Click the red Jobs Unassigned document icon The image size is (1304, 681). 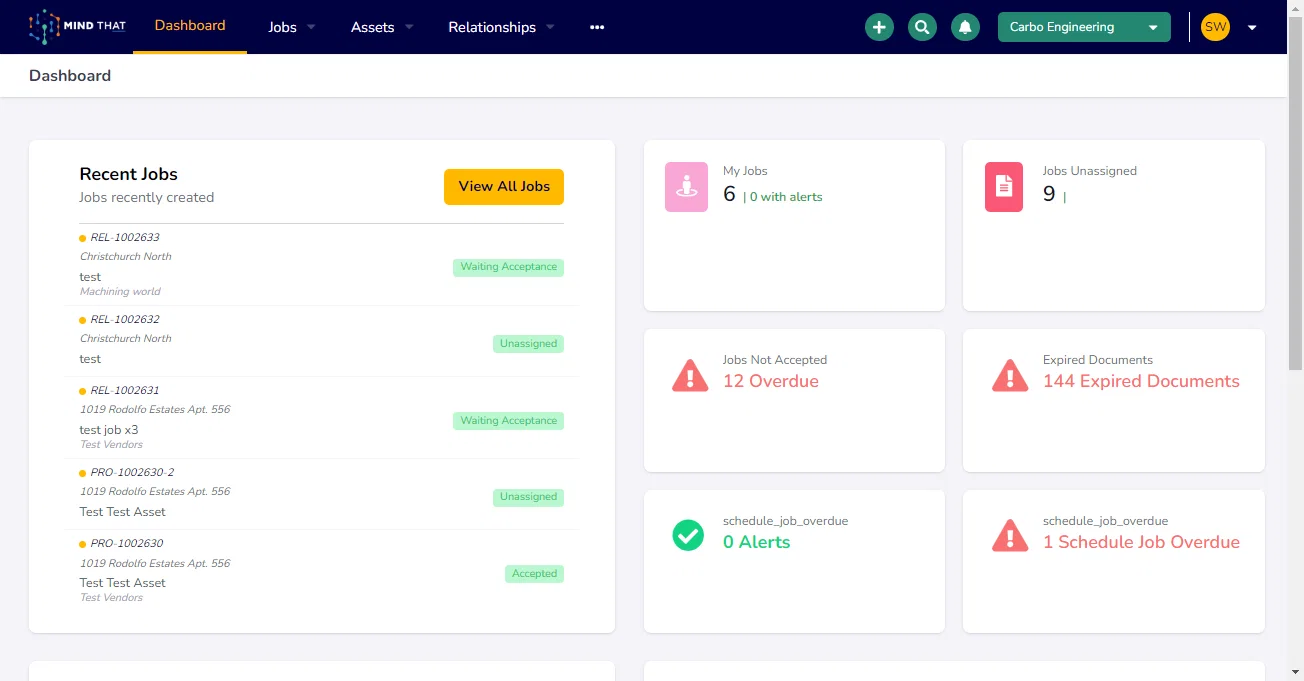(1004, 187)
